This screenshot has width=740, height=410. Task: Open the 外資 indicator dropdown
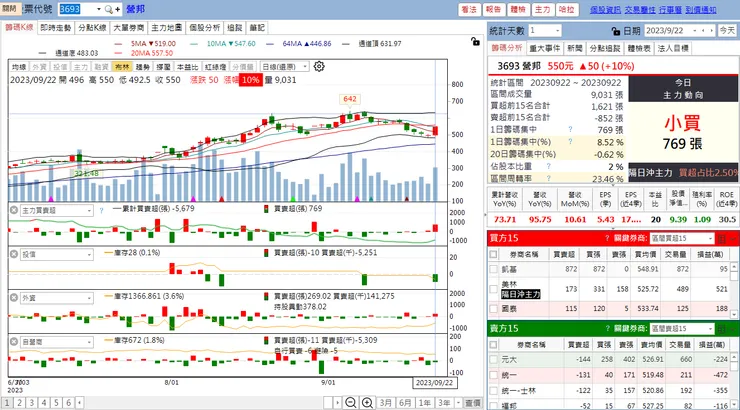point(89,298)
